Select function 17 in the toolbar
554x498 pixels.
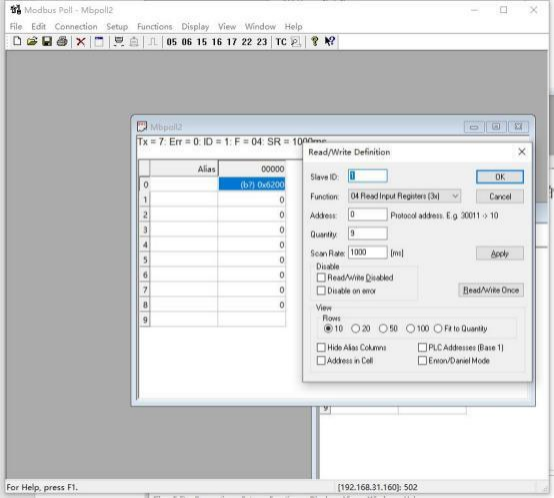[x=232, y=42]
